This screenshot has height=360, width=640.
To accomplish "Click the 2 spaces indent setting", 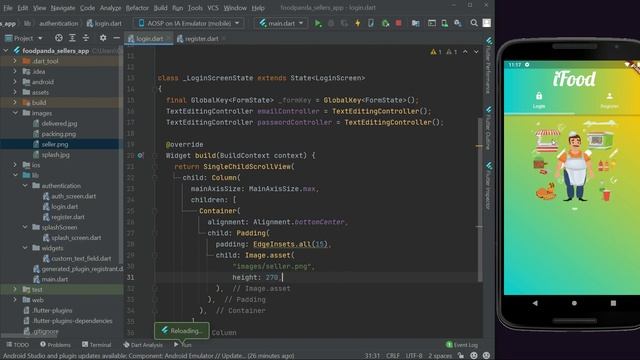I will pos(440,356).
